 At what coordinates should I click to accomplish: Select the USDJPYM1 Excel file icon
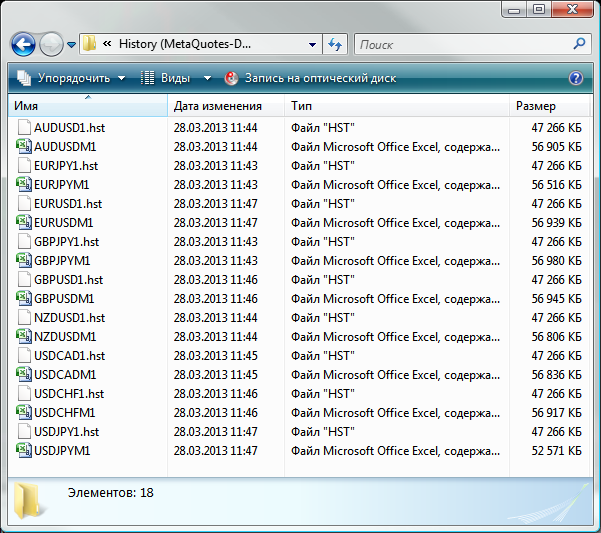[x=24, y=449]
